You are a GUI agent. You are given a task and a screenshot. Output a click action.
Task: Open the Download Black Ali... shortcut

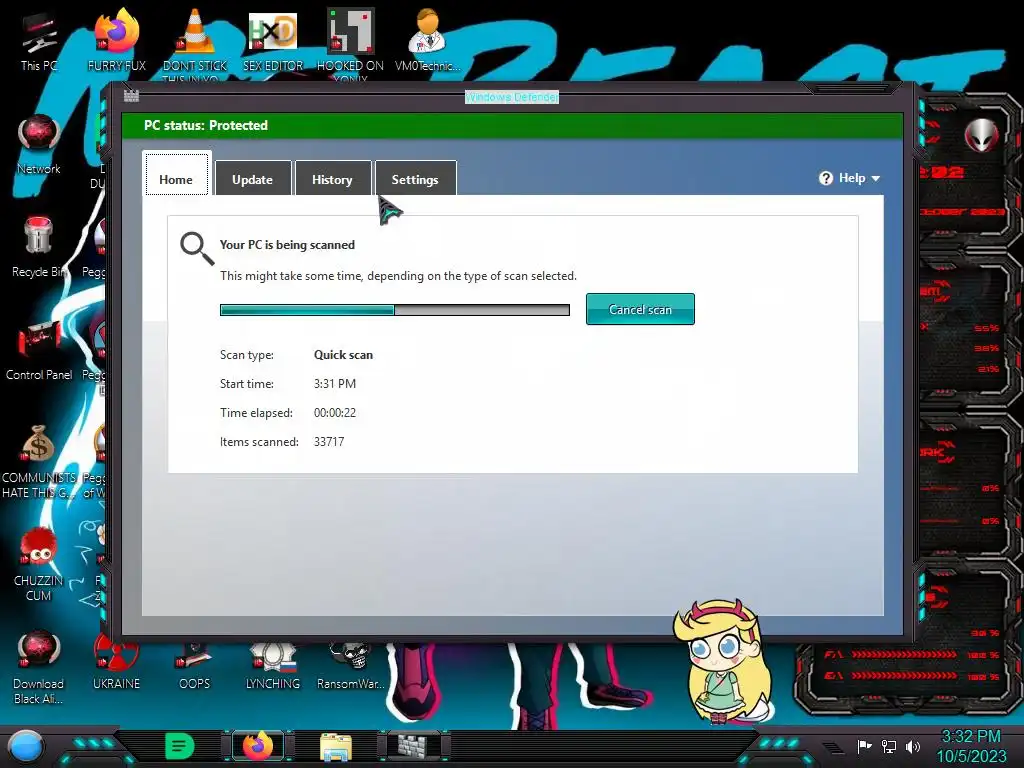point(39,667)
